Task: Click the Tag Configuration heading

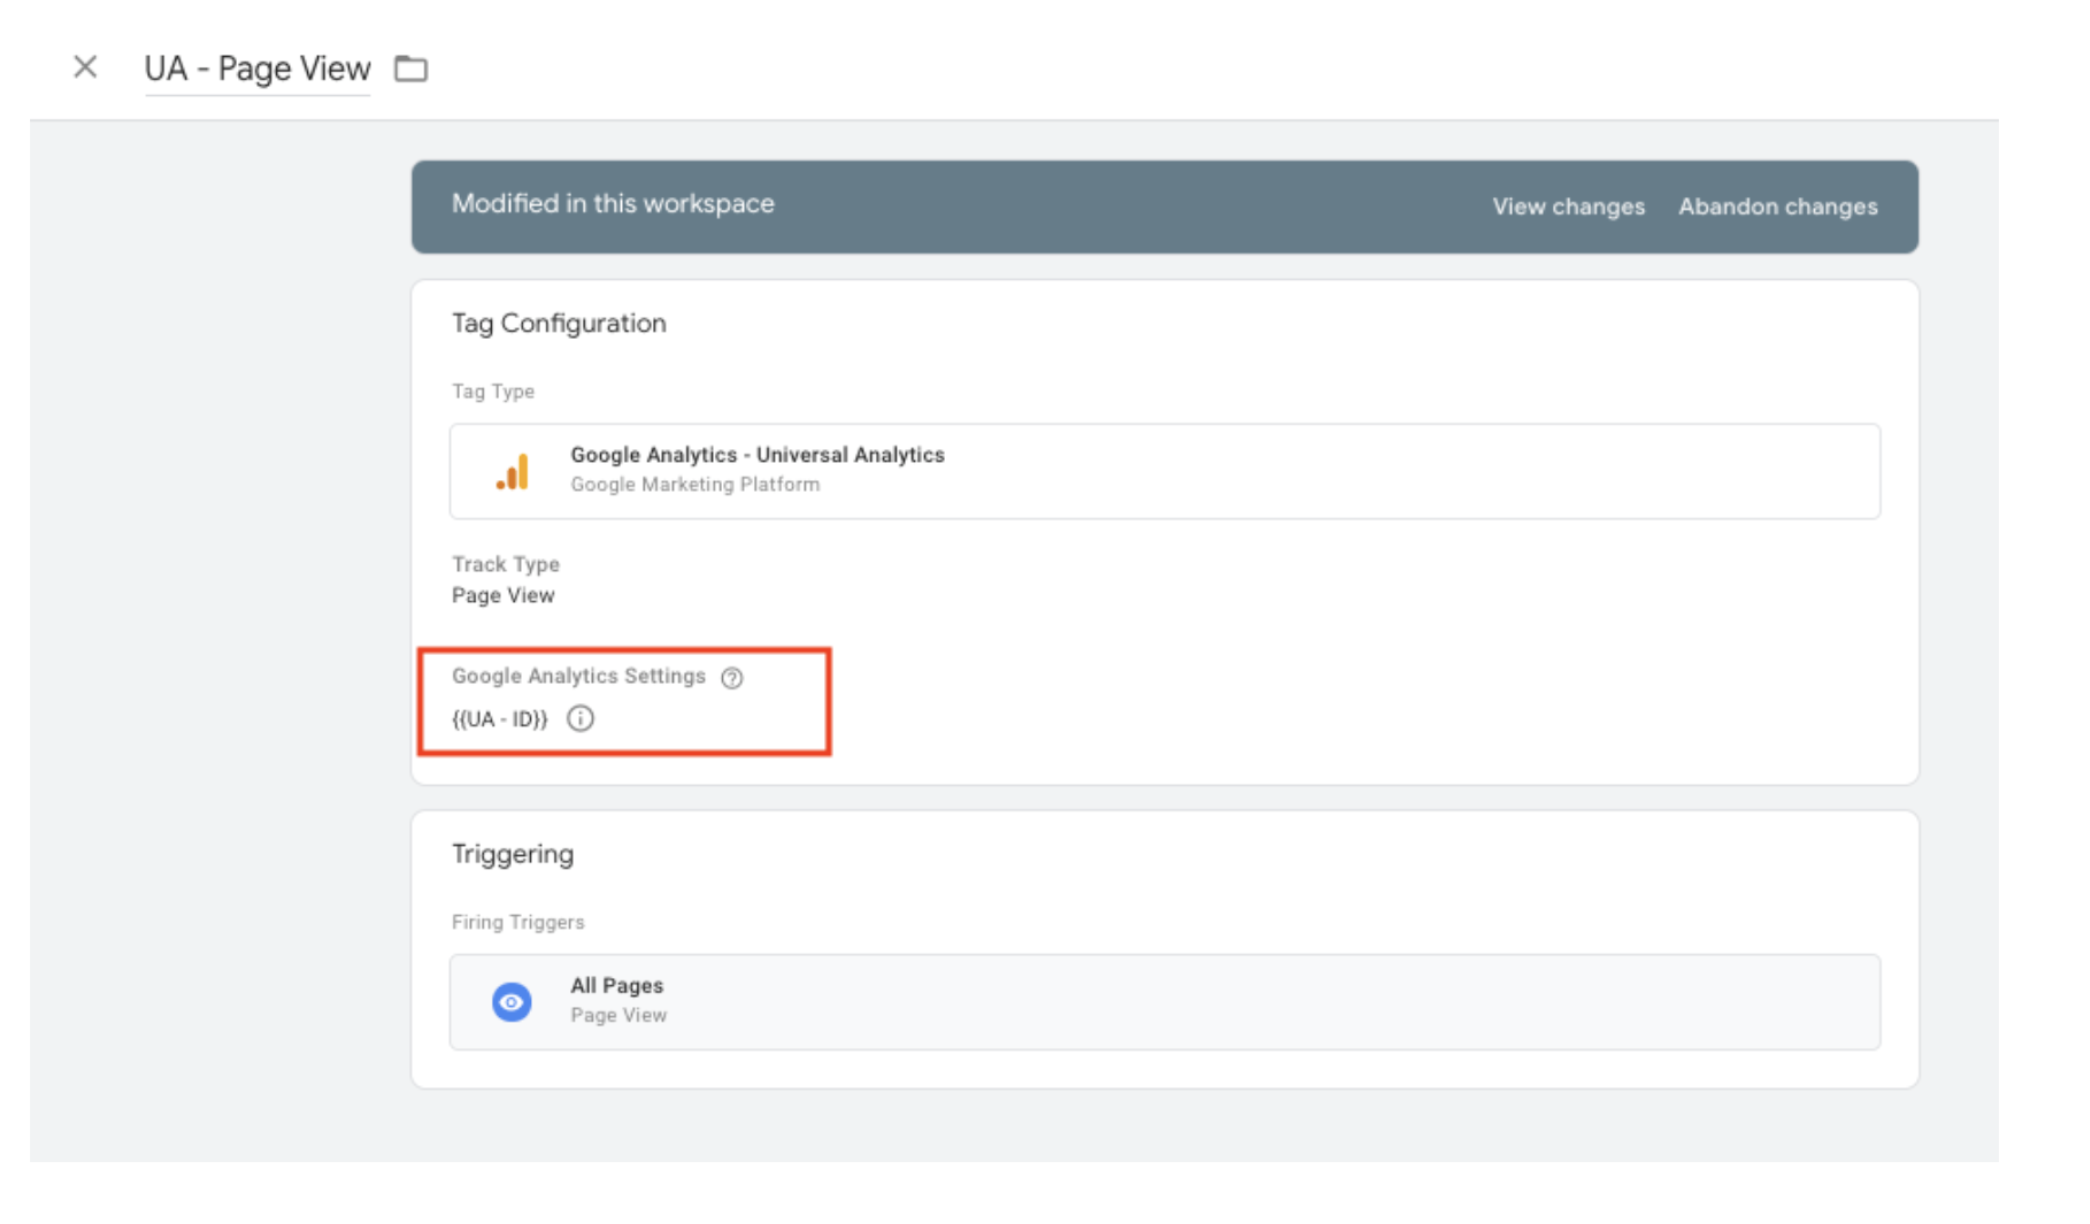Action: [558, 324]
